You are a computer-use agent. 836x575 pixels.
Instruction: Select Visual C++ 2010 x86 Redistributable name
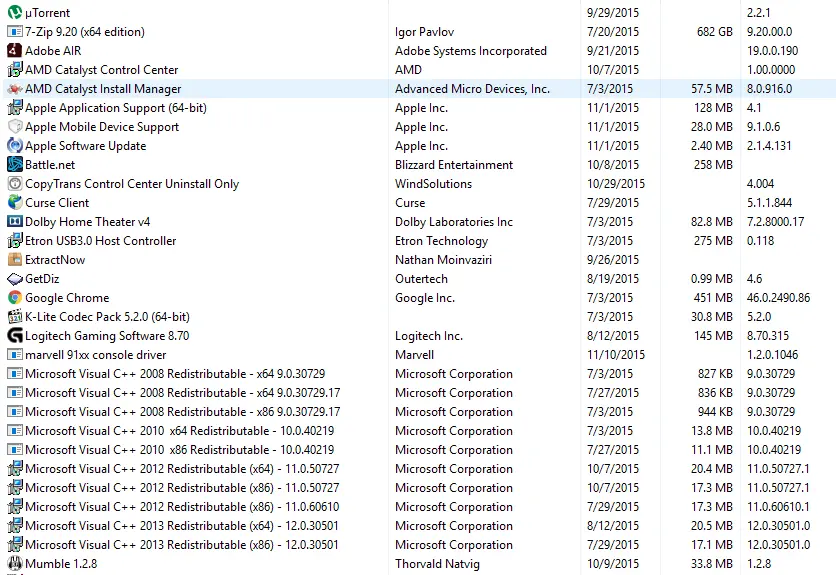click(180, 450)
